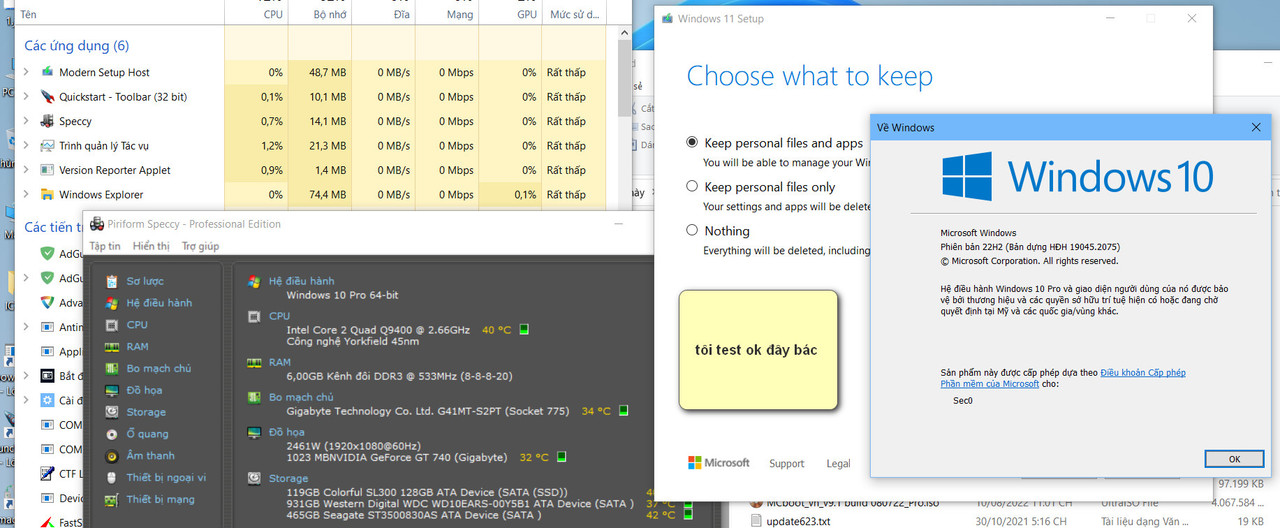Expand the Speccy process row
Screen dimensions: 1280x528
26,121
